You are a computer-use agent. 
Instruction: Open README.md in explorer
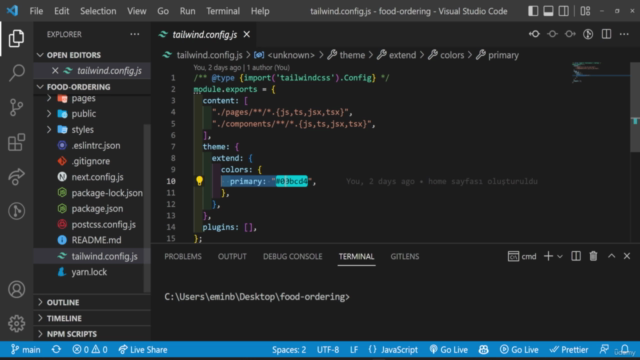point(96,240)
